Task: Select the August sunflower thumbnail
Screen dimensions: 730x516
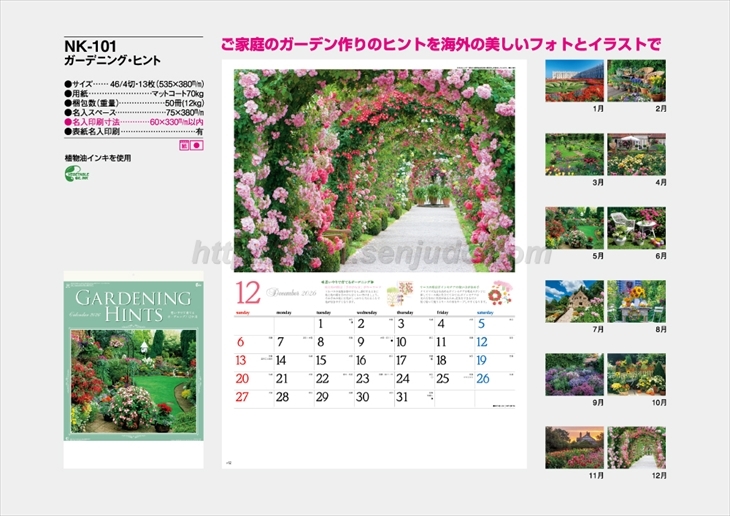Action: 636,301
